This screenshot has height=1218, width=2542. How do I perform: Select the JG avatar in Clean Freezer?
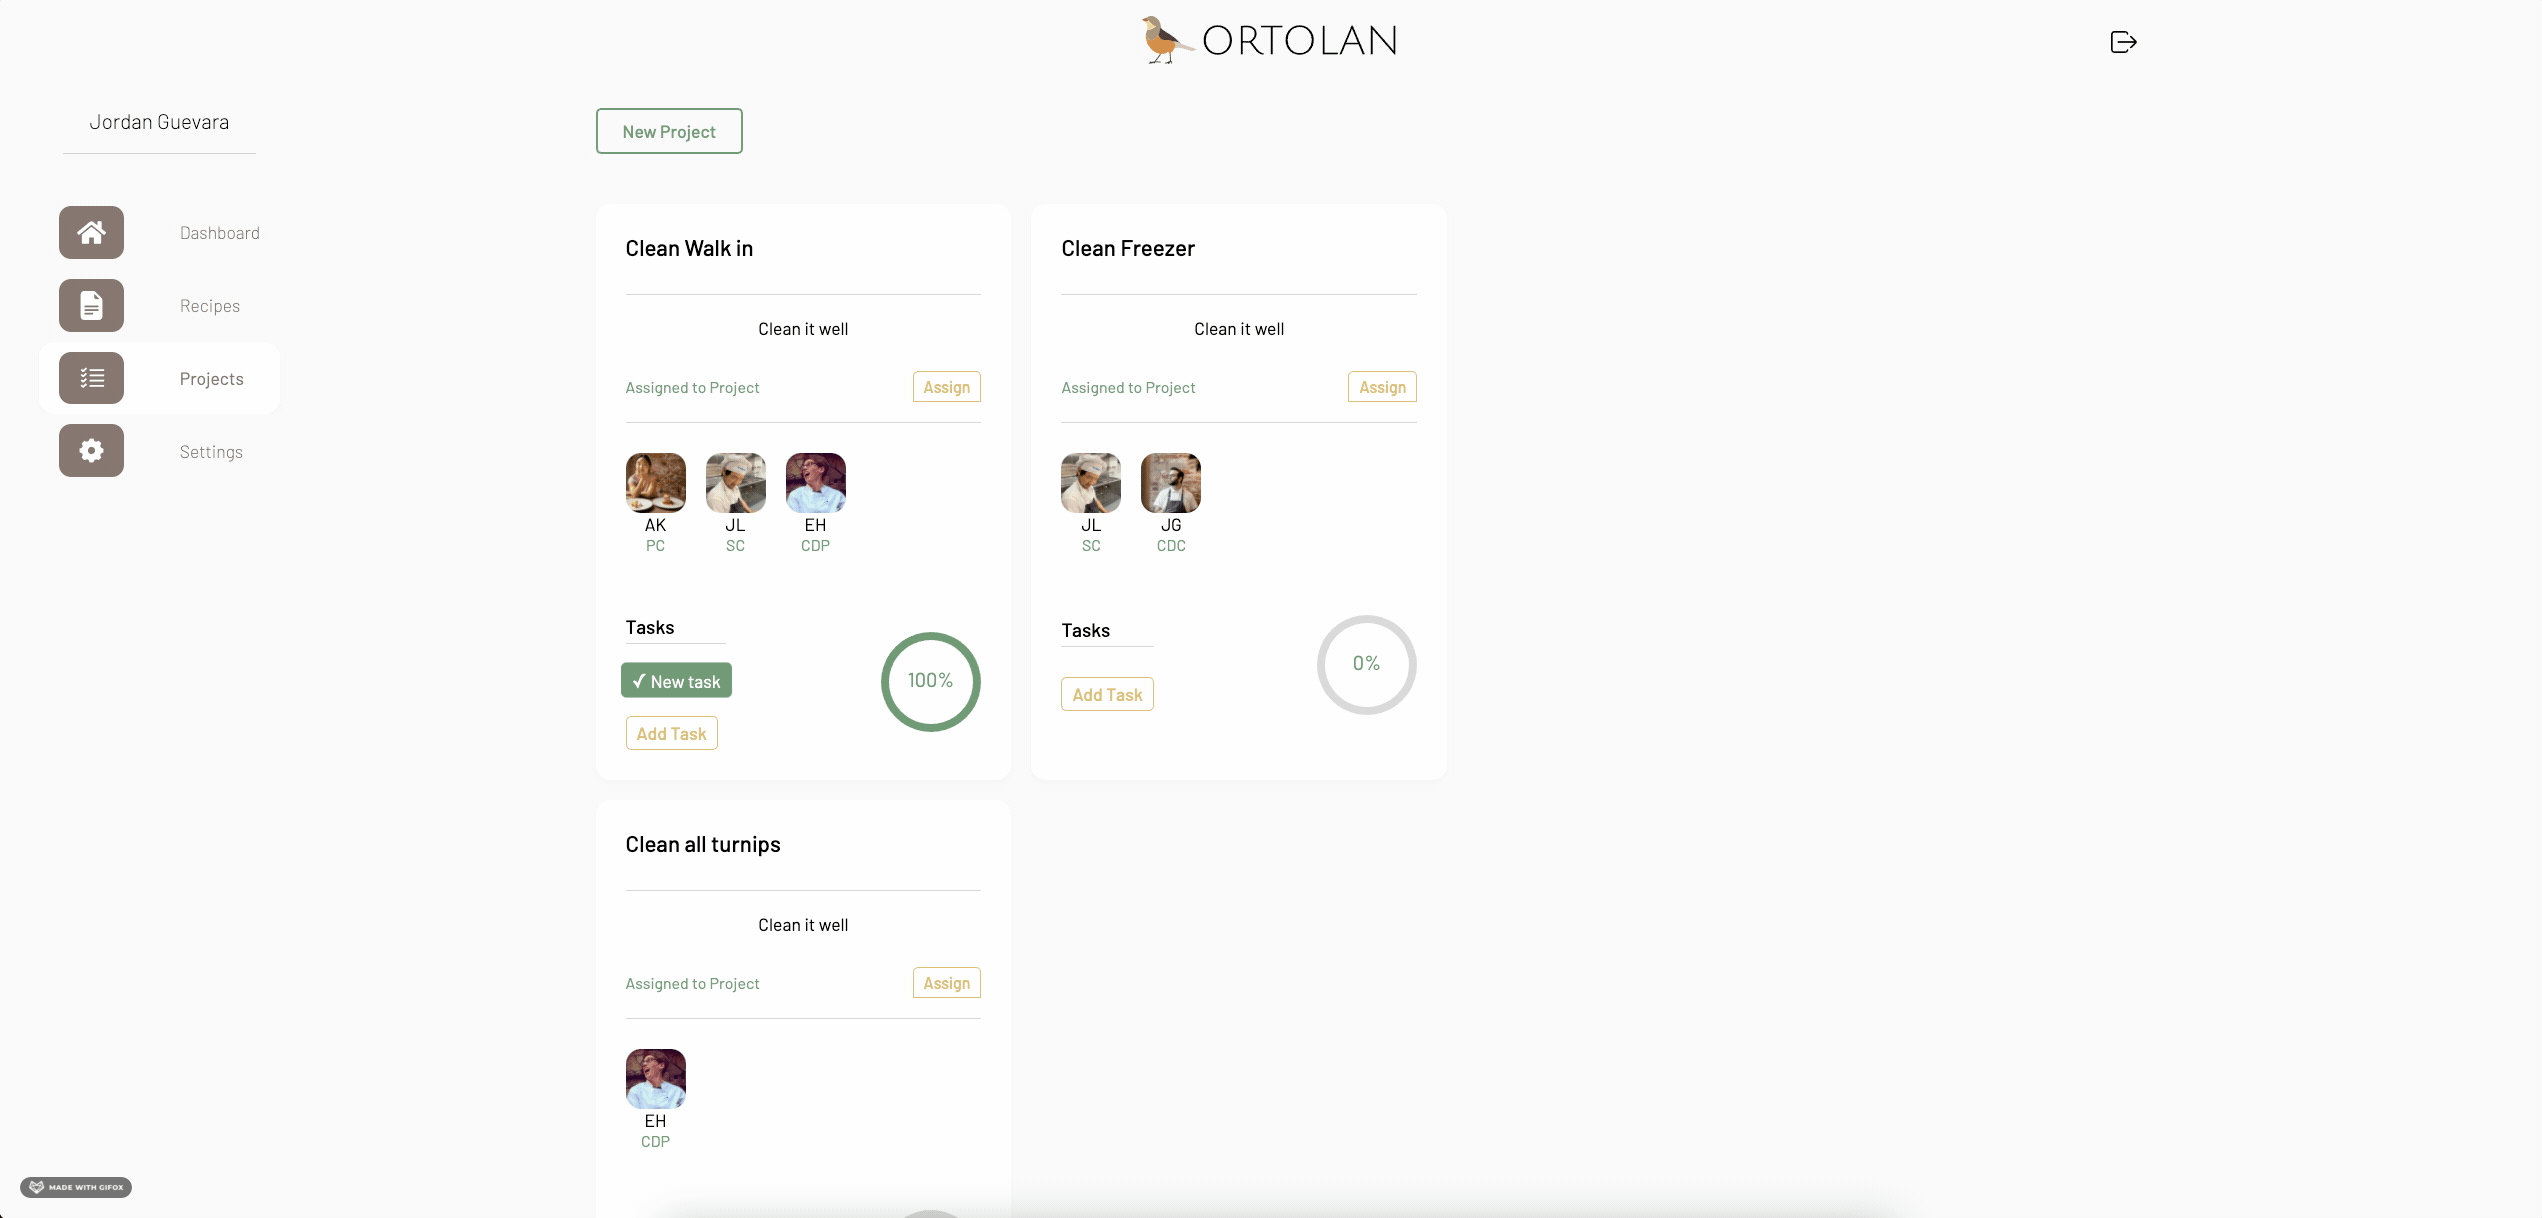[x=1170, y=483]
